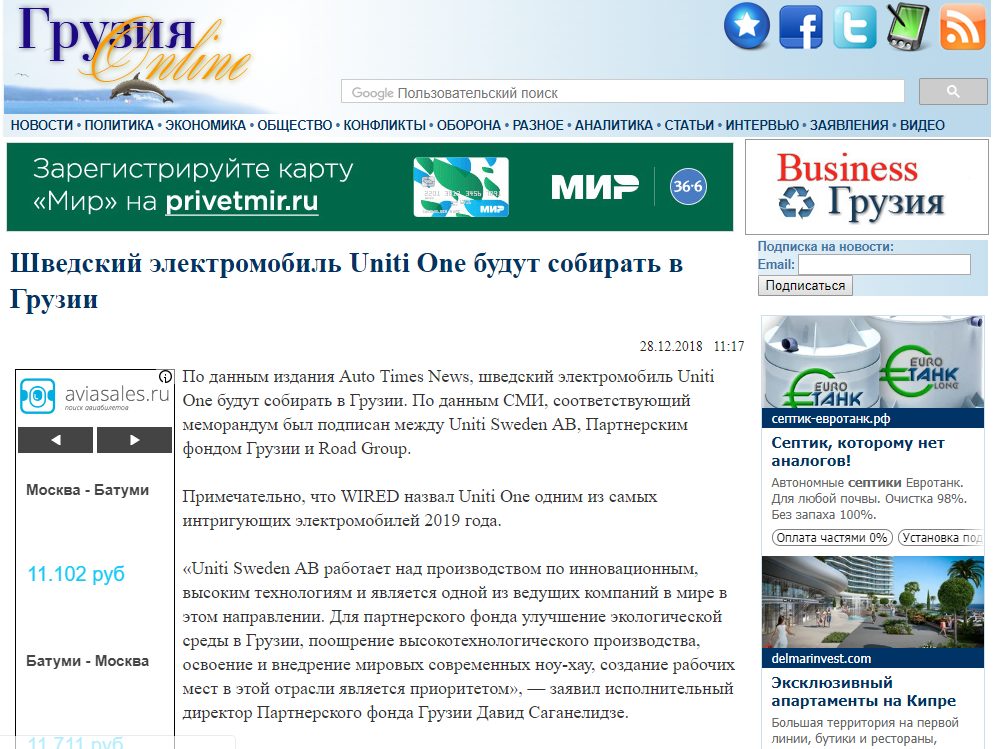The width and height of the screenshot is (1006, 749).
Task: Click the paragraph mentioning WIRED
Action: [x=420, y=508]
